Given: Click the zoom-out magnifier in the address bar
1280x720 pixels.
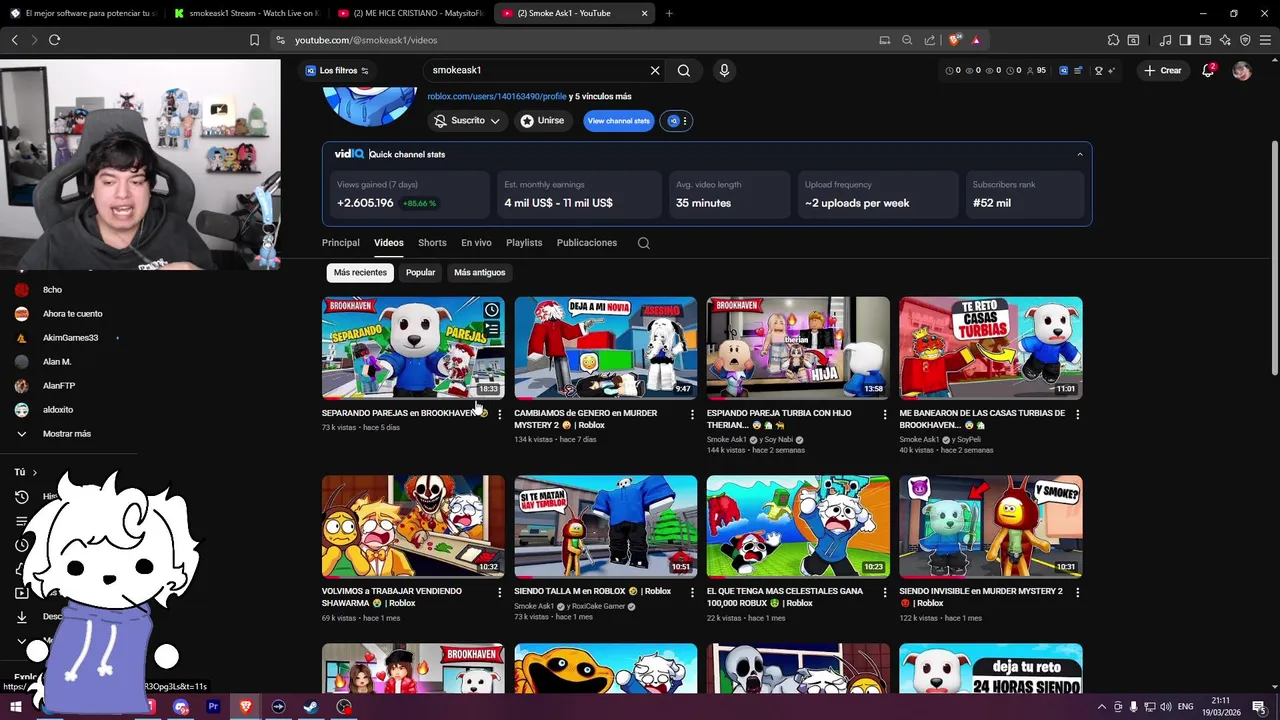Looking at the screenshot, I should [x=907, y=40].
